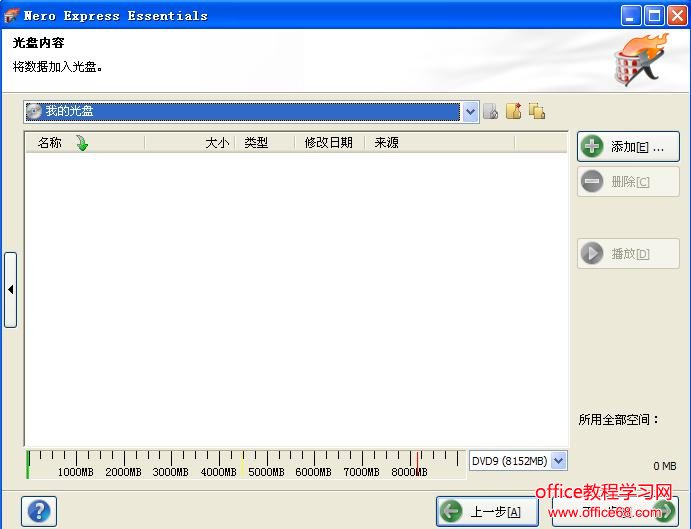Click the 0 MB used space value
This screenshot has width=691, height=529.
click(x=665, y=466)
